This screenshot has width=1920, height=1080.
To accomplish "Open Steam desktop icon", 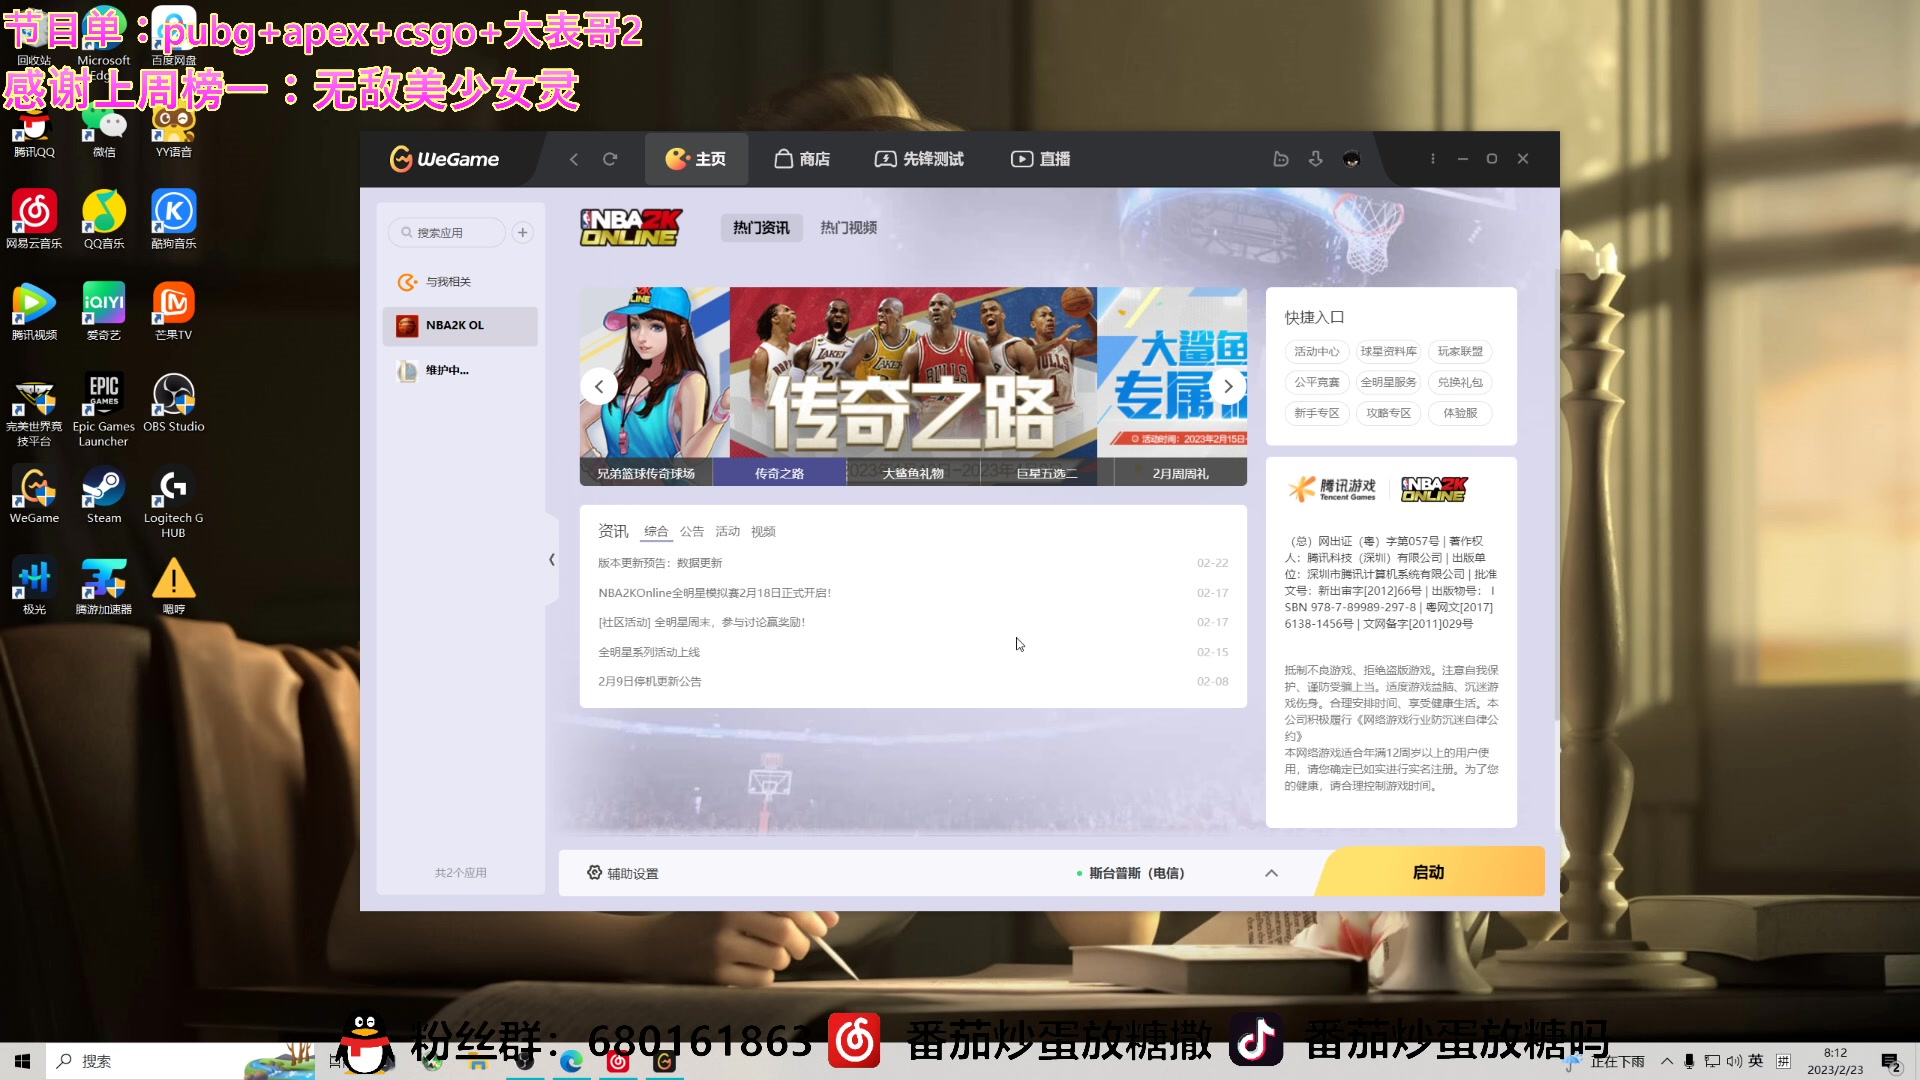I will (104, 494).
